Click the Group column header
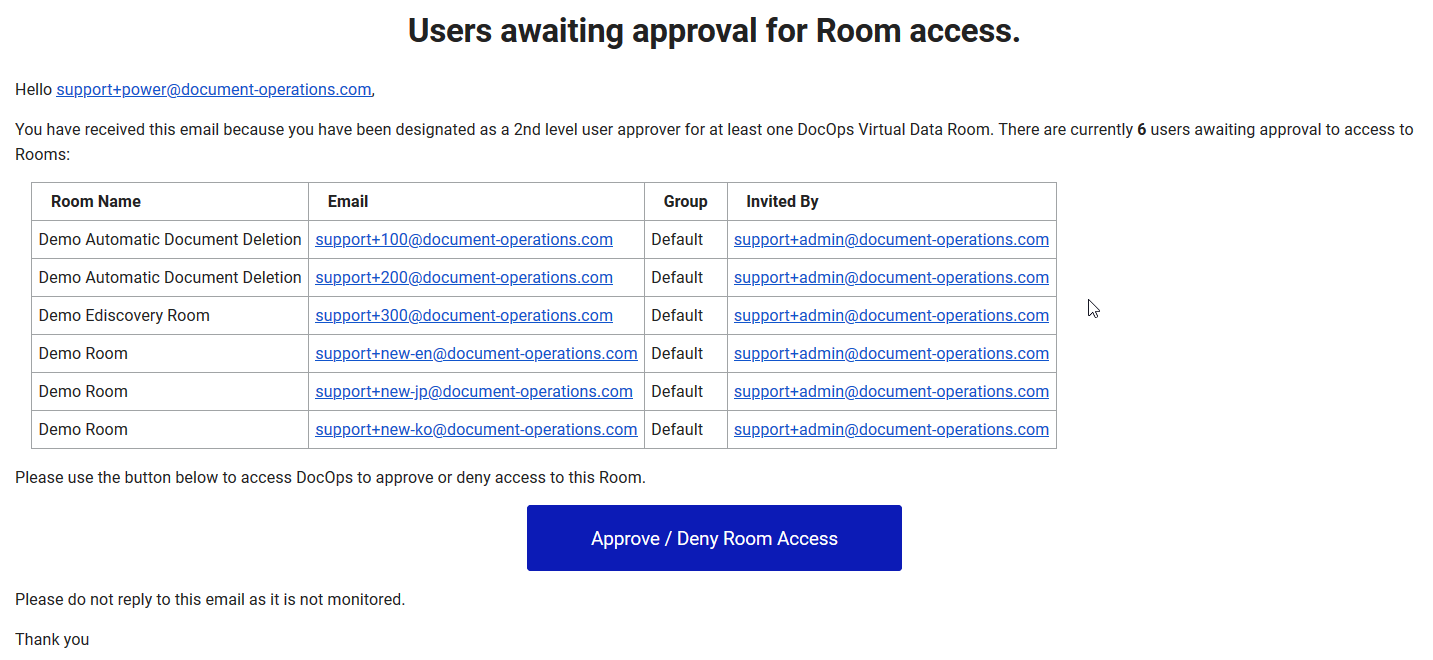Image resolution: width=1433 pixels, height=660 pixels. pos(686,201)
